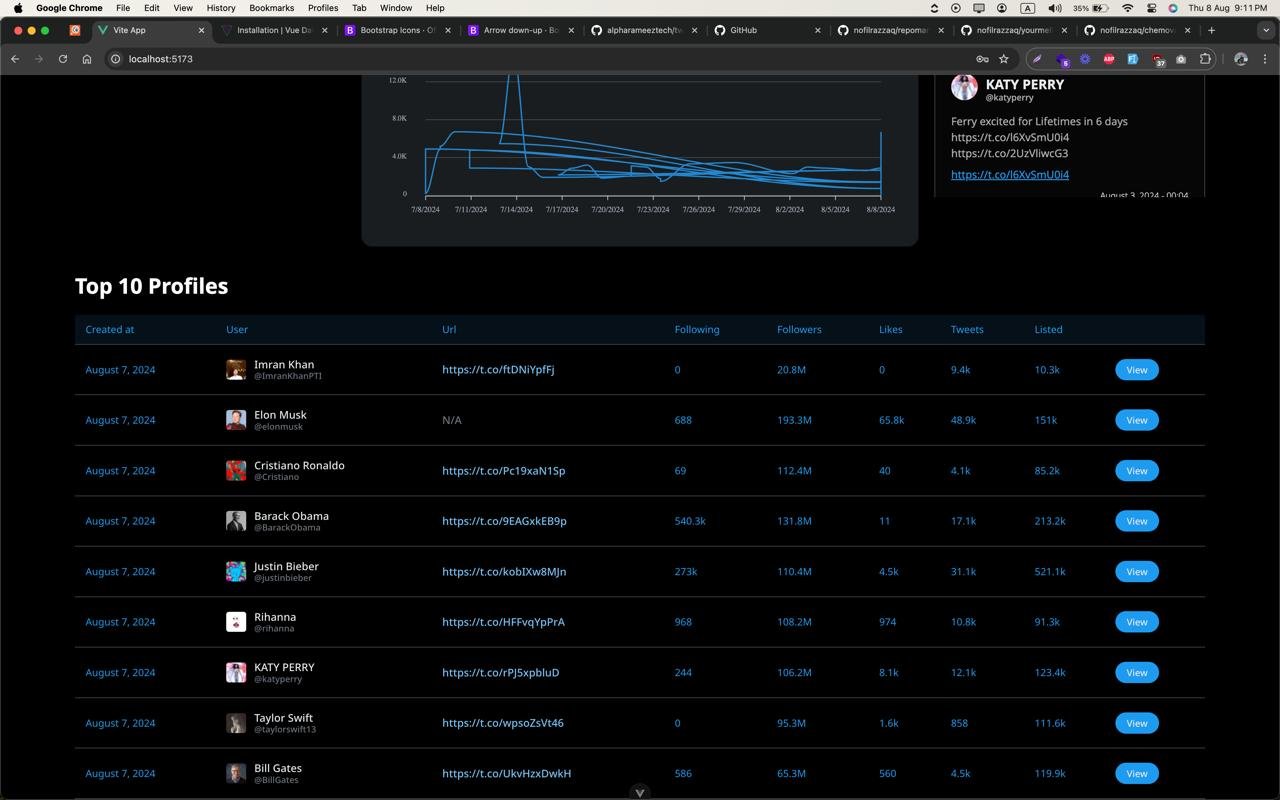Open the camera screenshot extension
1280x800 pixels.
(1181, 59)
